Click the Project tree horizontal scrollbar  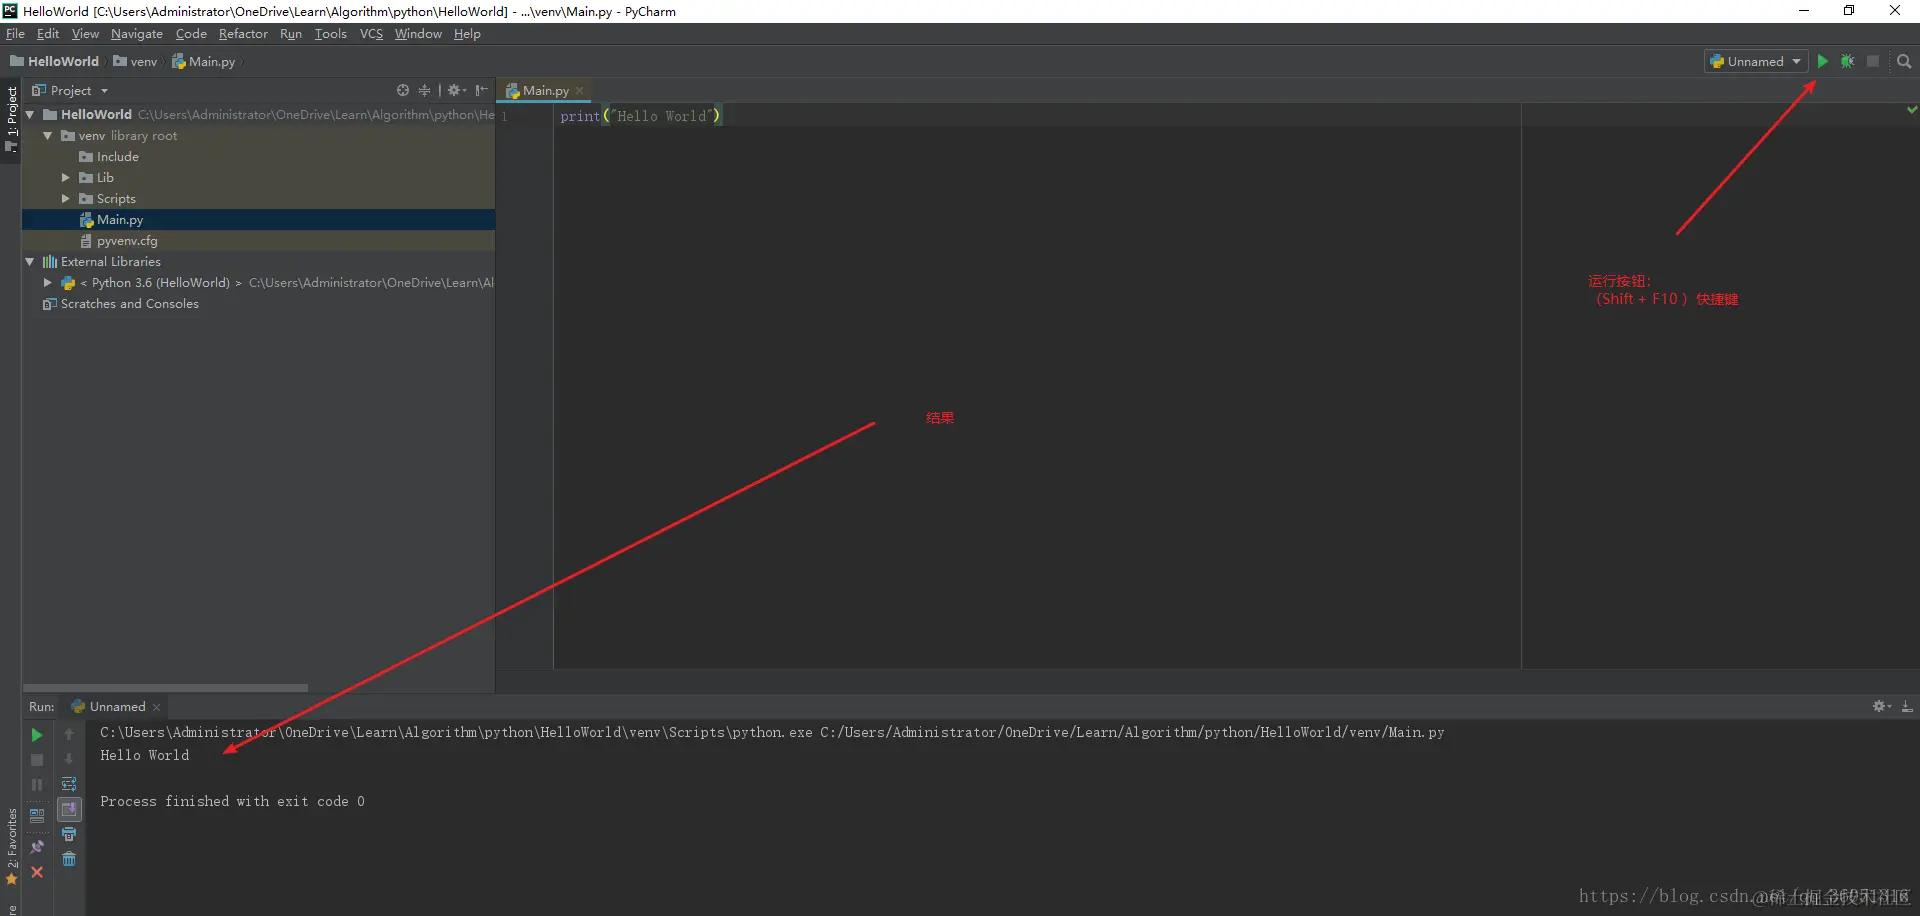[165, 688]
